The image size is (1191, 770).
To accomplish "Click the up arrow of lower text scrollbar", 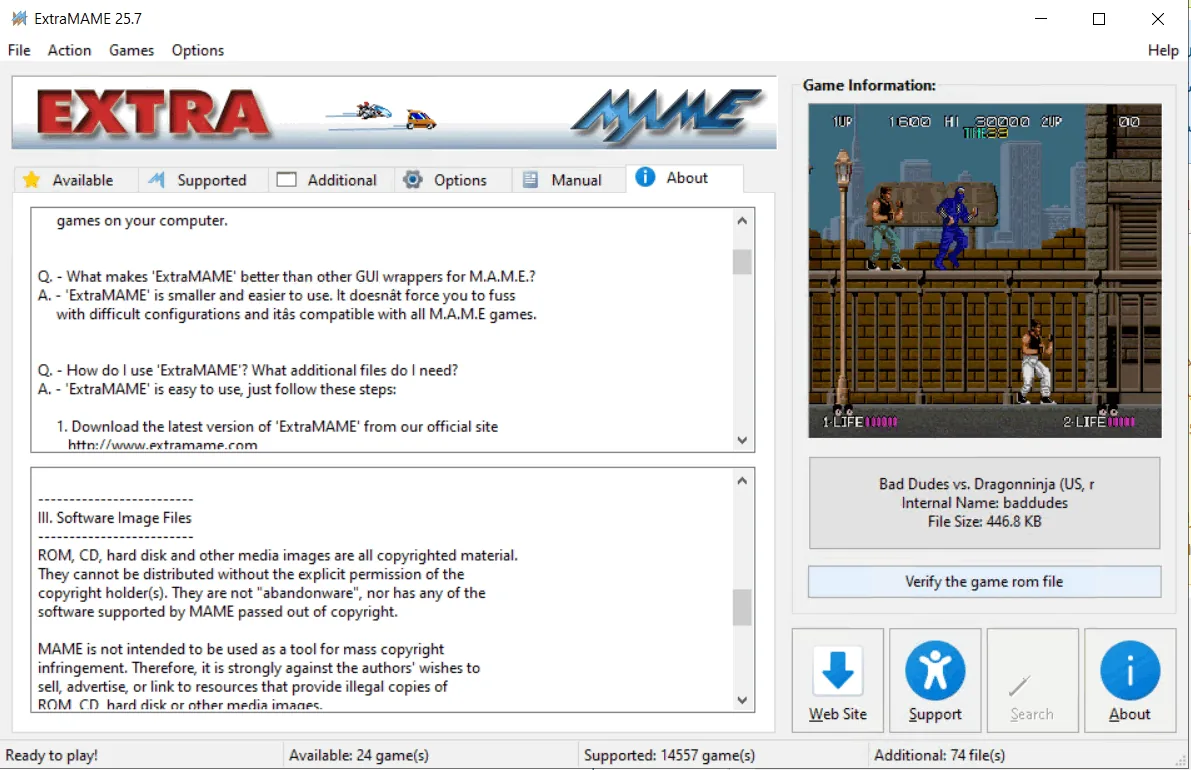I will 742,481.
